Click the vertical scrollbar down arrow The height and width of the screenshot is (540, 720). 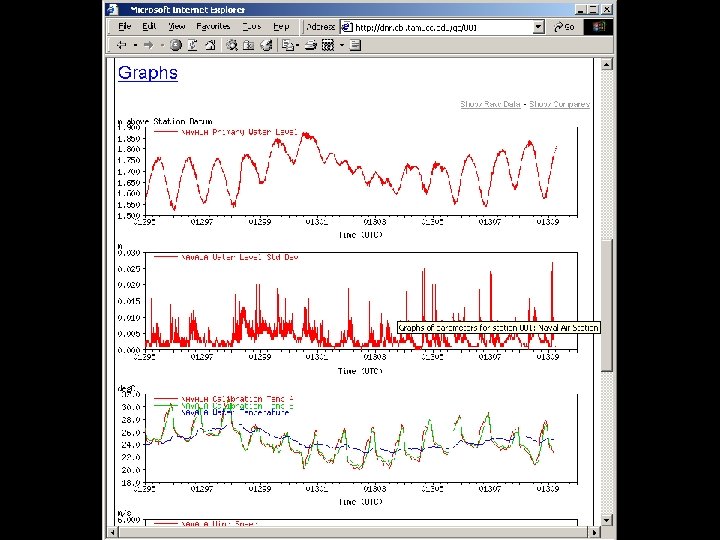[x=607, y=520]
